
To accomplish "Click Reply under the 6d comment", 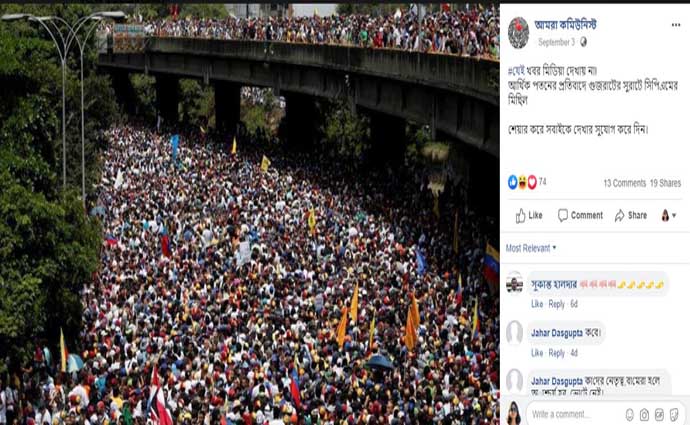I will point(556,304).
